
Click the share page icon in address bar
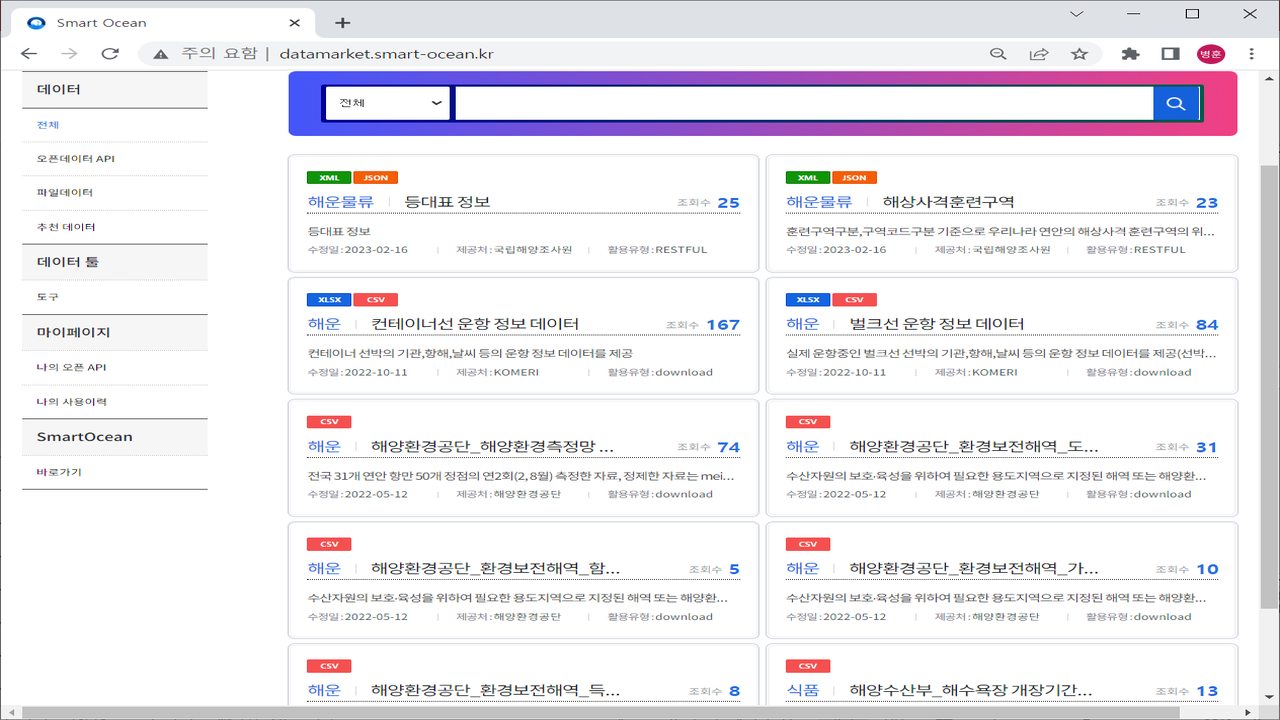coord(1039,54)
